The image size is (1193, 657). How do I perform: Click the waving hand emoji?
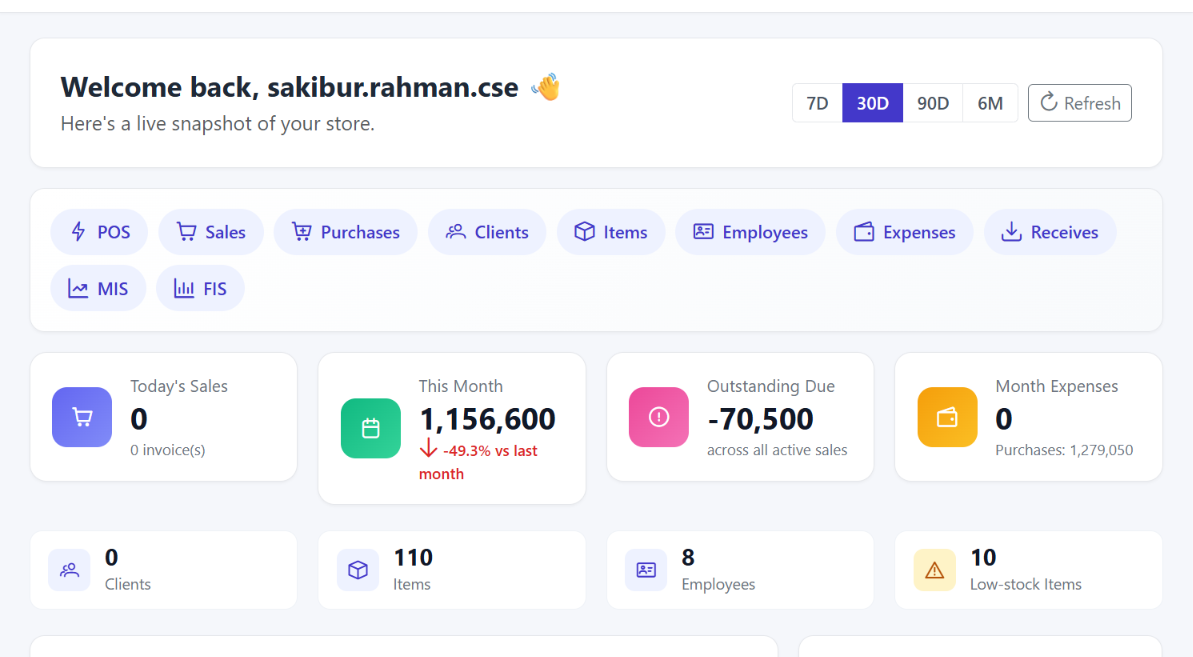pos(546,87)
